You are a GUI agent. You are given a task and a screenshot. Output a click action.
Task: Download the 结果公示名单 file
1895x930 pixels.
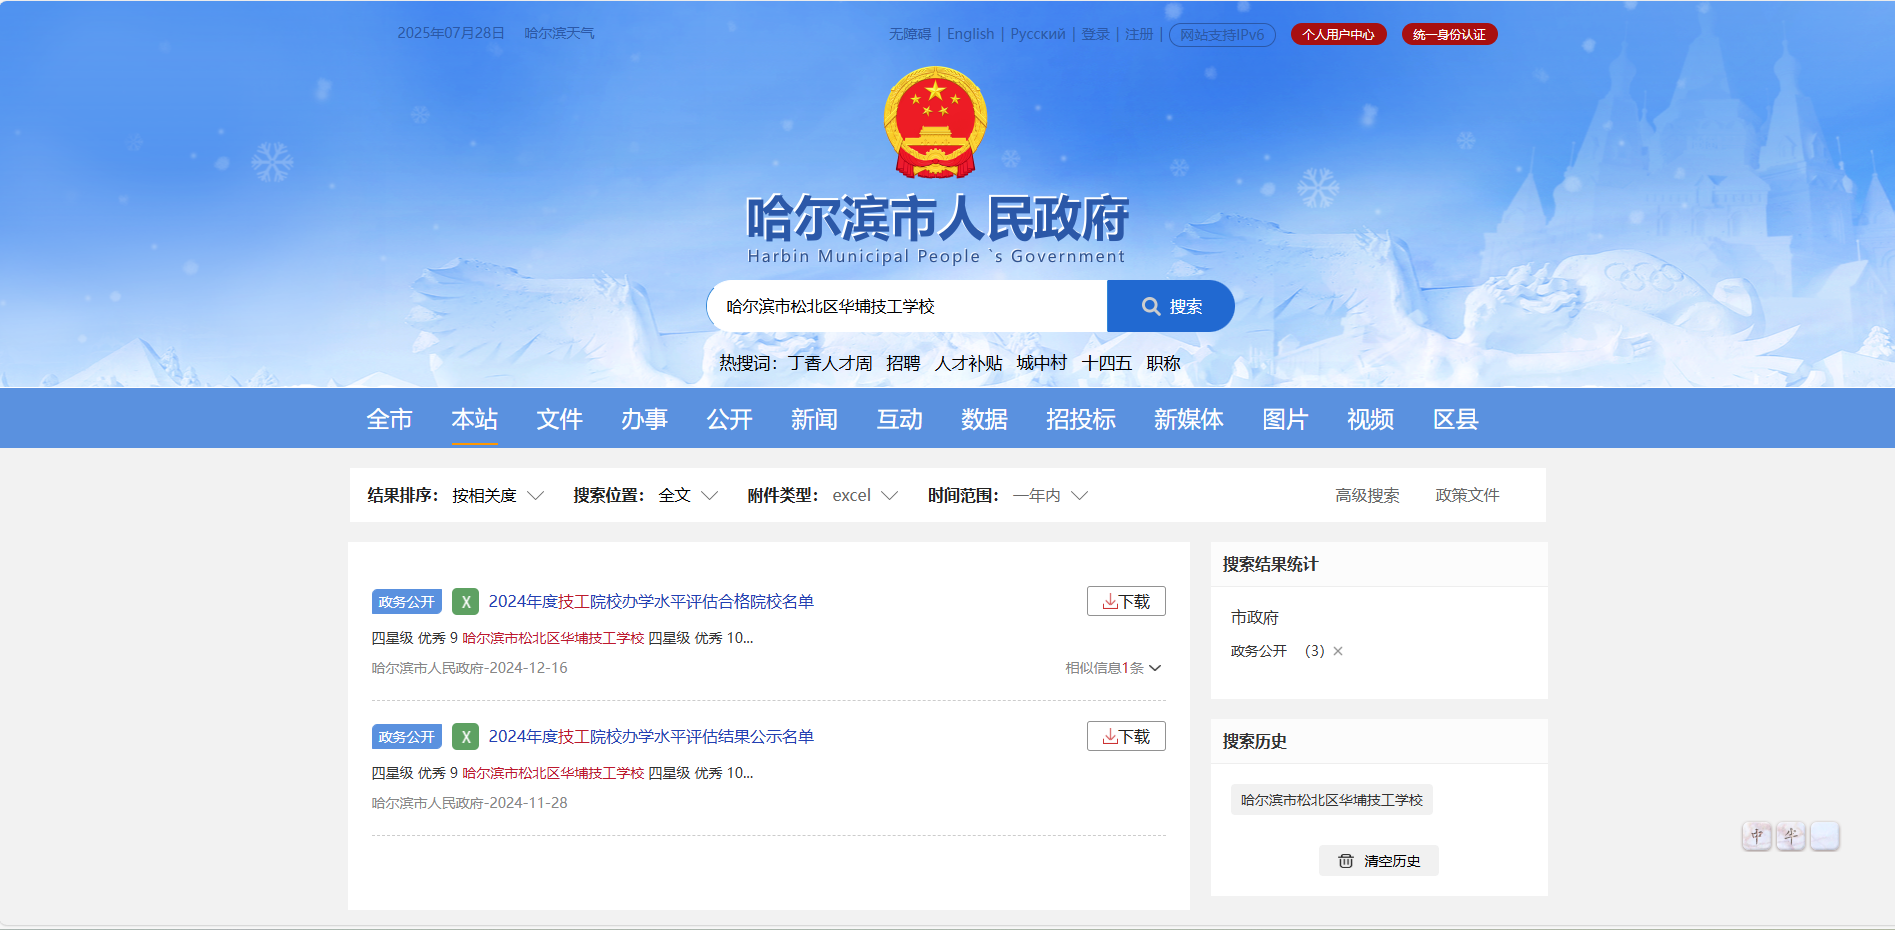click(1126, 736)
